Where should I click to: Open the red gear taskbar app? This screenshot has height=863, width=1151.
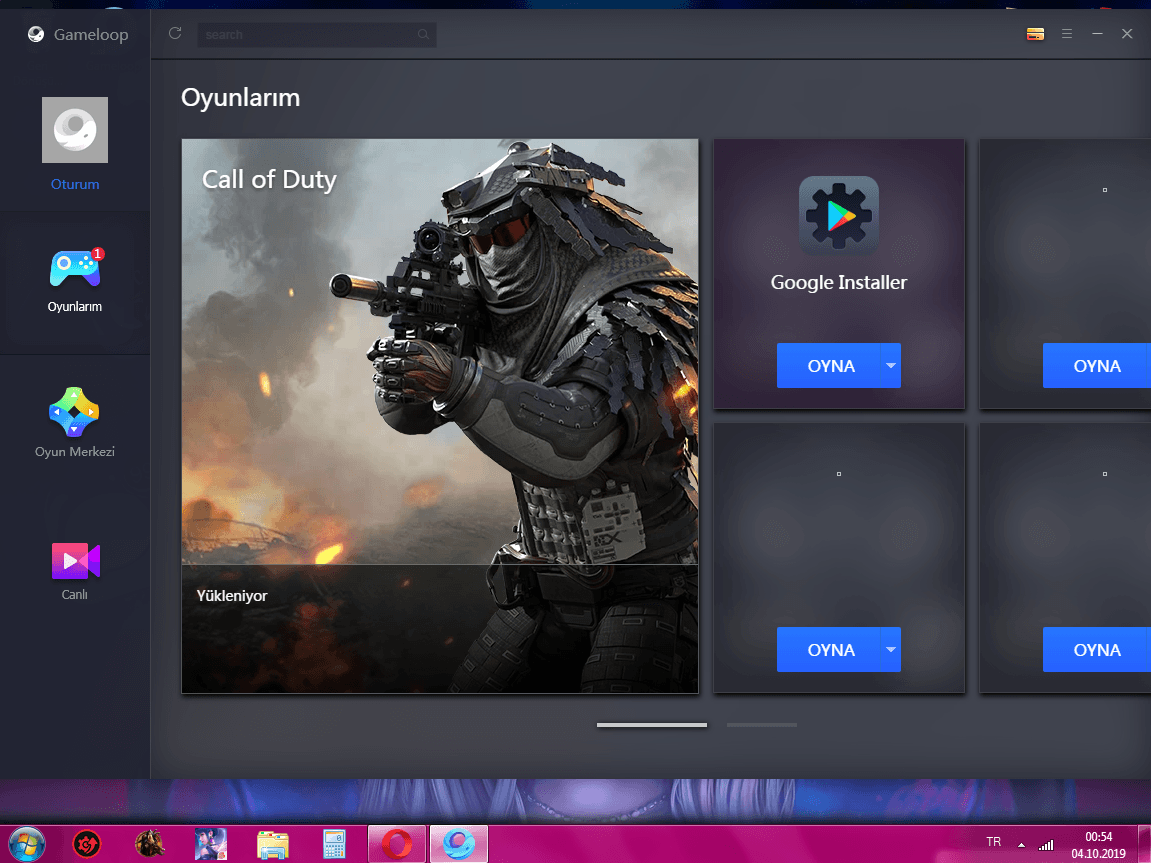87,844
